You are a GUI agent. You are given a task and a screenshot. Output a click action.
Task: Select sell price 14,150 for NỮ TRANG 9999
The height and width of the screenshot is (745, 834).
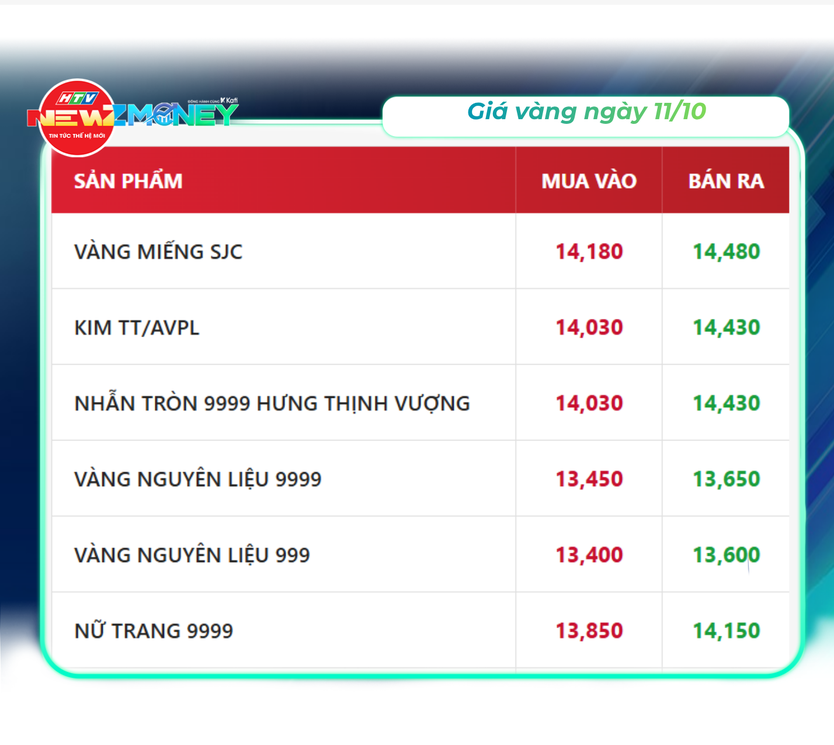tap(726, 631)
